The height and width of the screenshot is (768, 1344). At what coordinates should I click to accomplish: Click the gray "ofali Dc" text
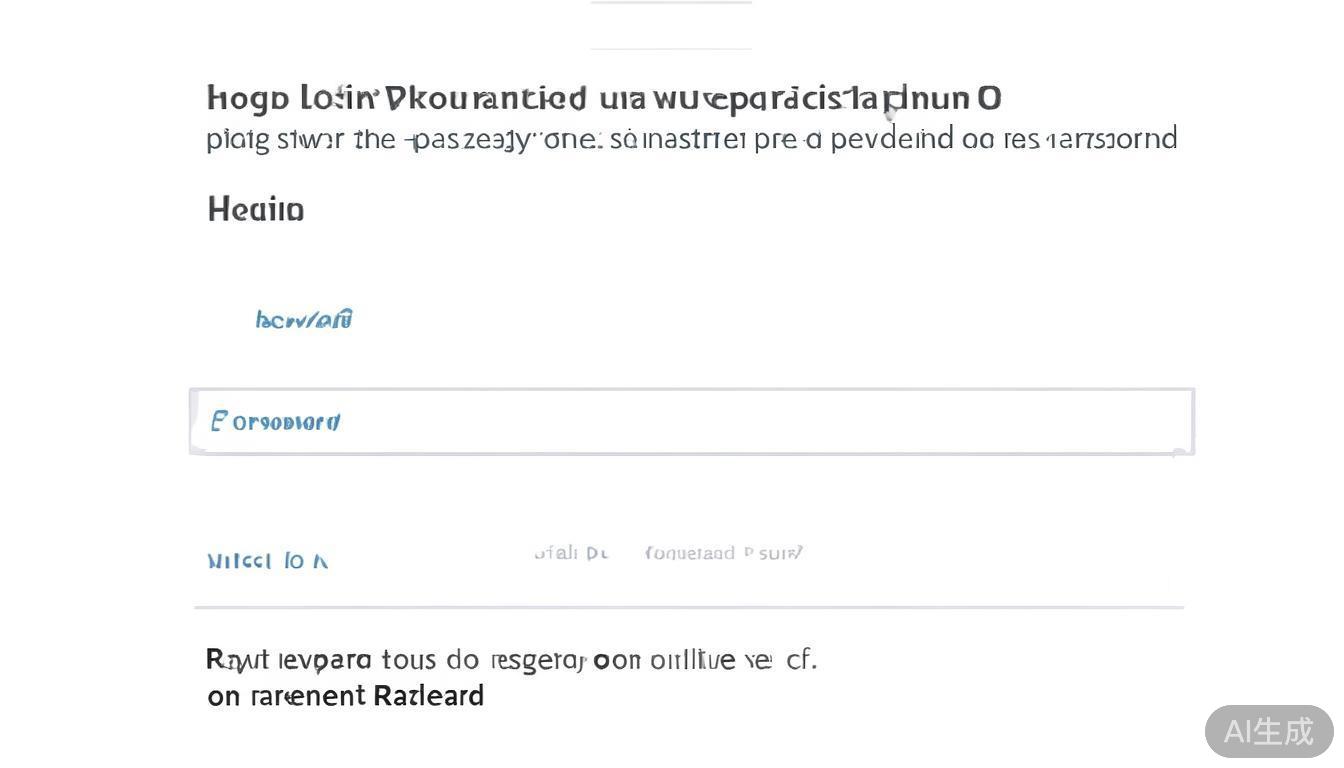(571, 553)
